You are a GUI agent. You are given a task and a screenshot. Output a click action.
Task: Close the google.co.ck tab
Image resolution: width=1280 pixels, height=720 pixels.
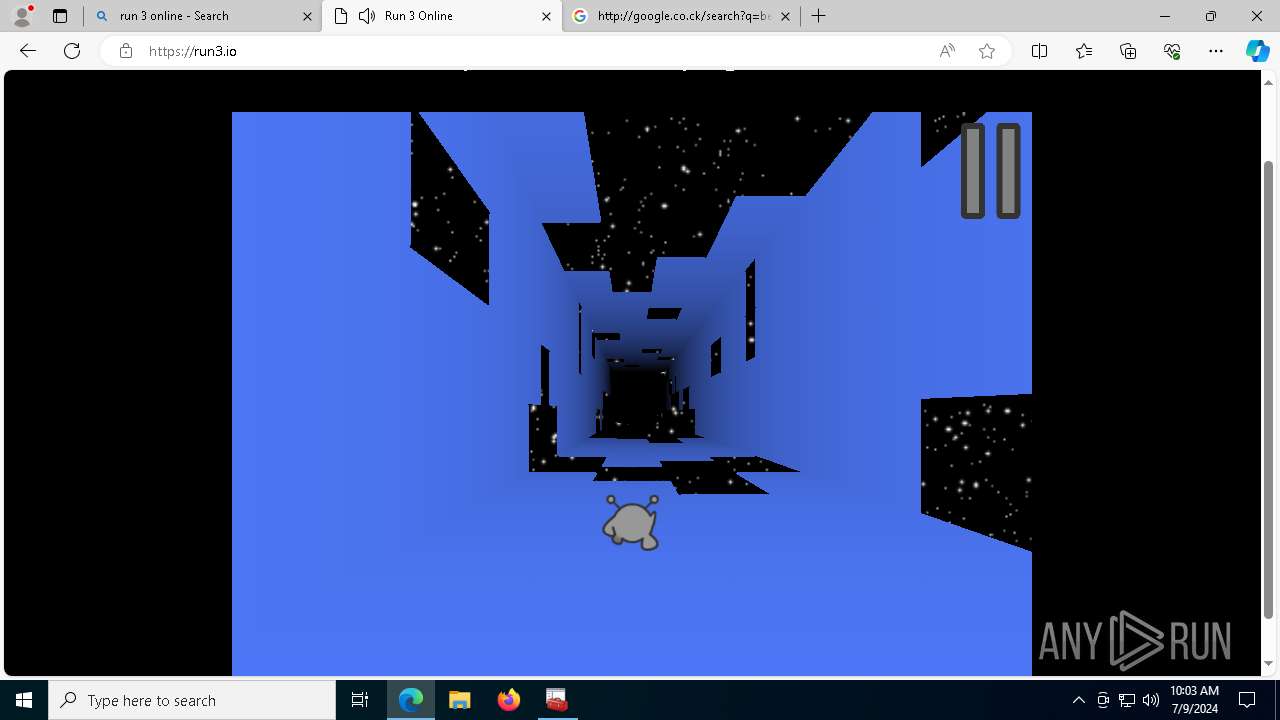click(785, 16)
